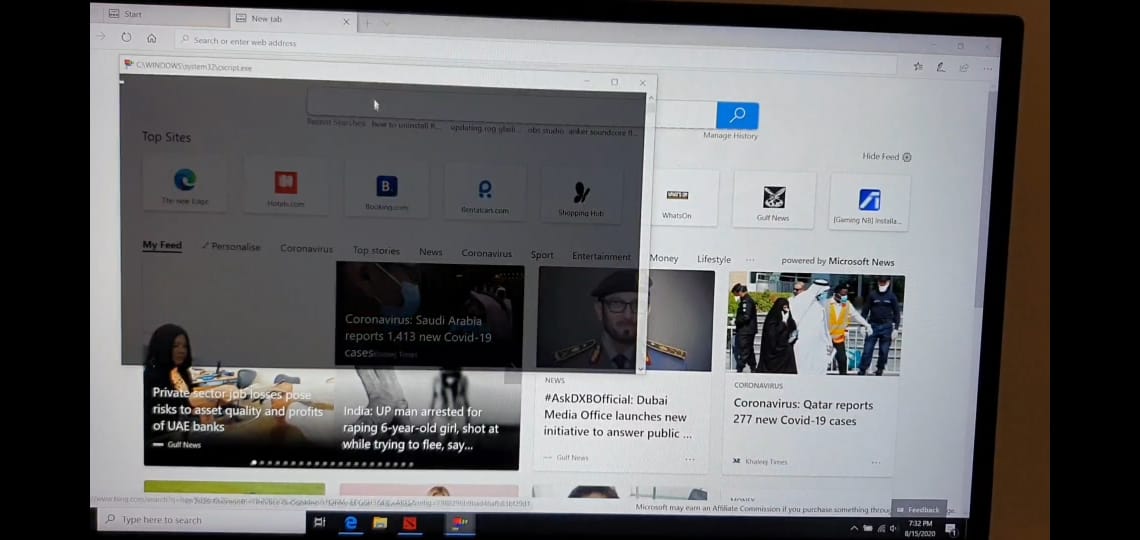Screen dimensions: 1140x540
Task: Click the Hide Feed link text
Action: [880, 156]
